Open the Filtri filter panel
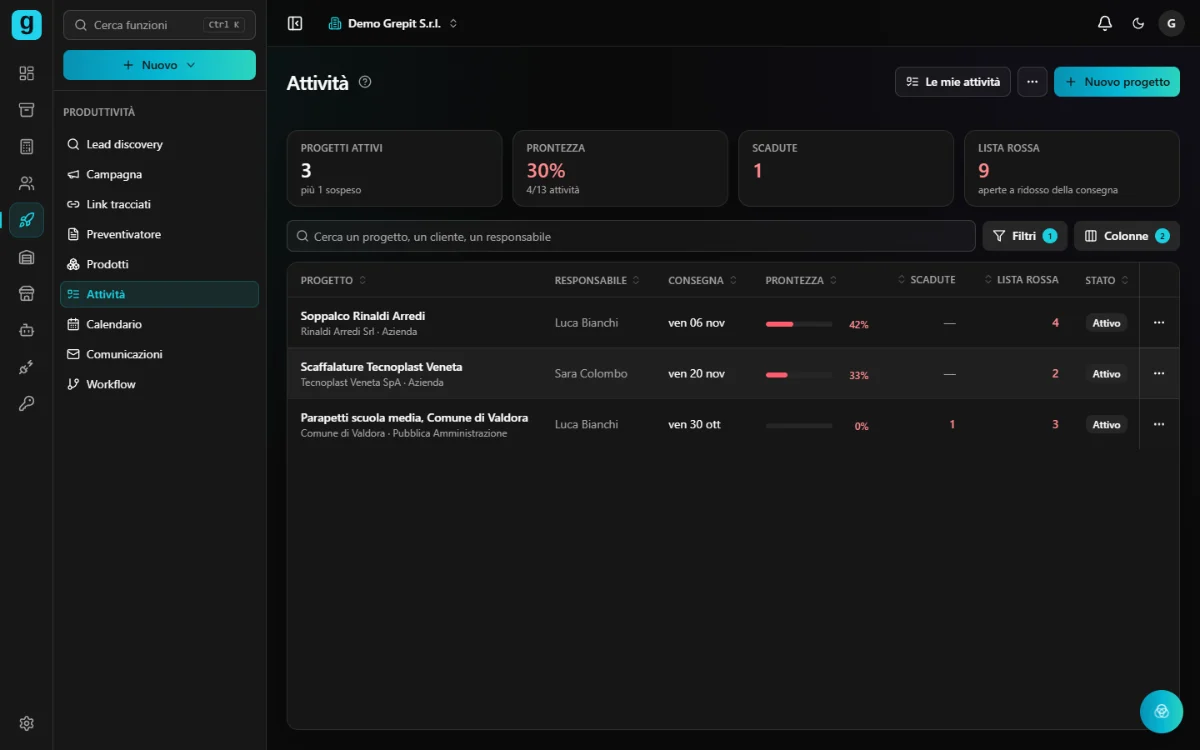 (1025, 236)
